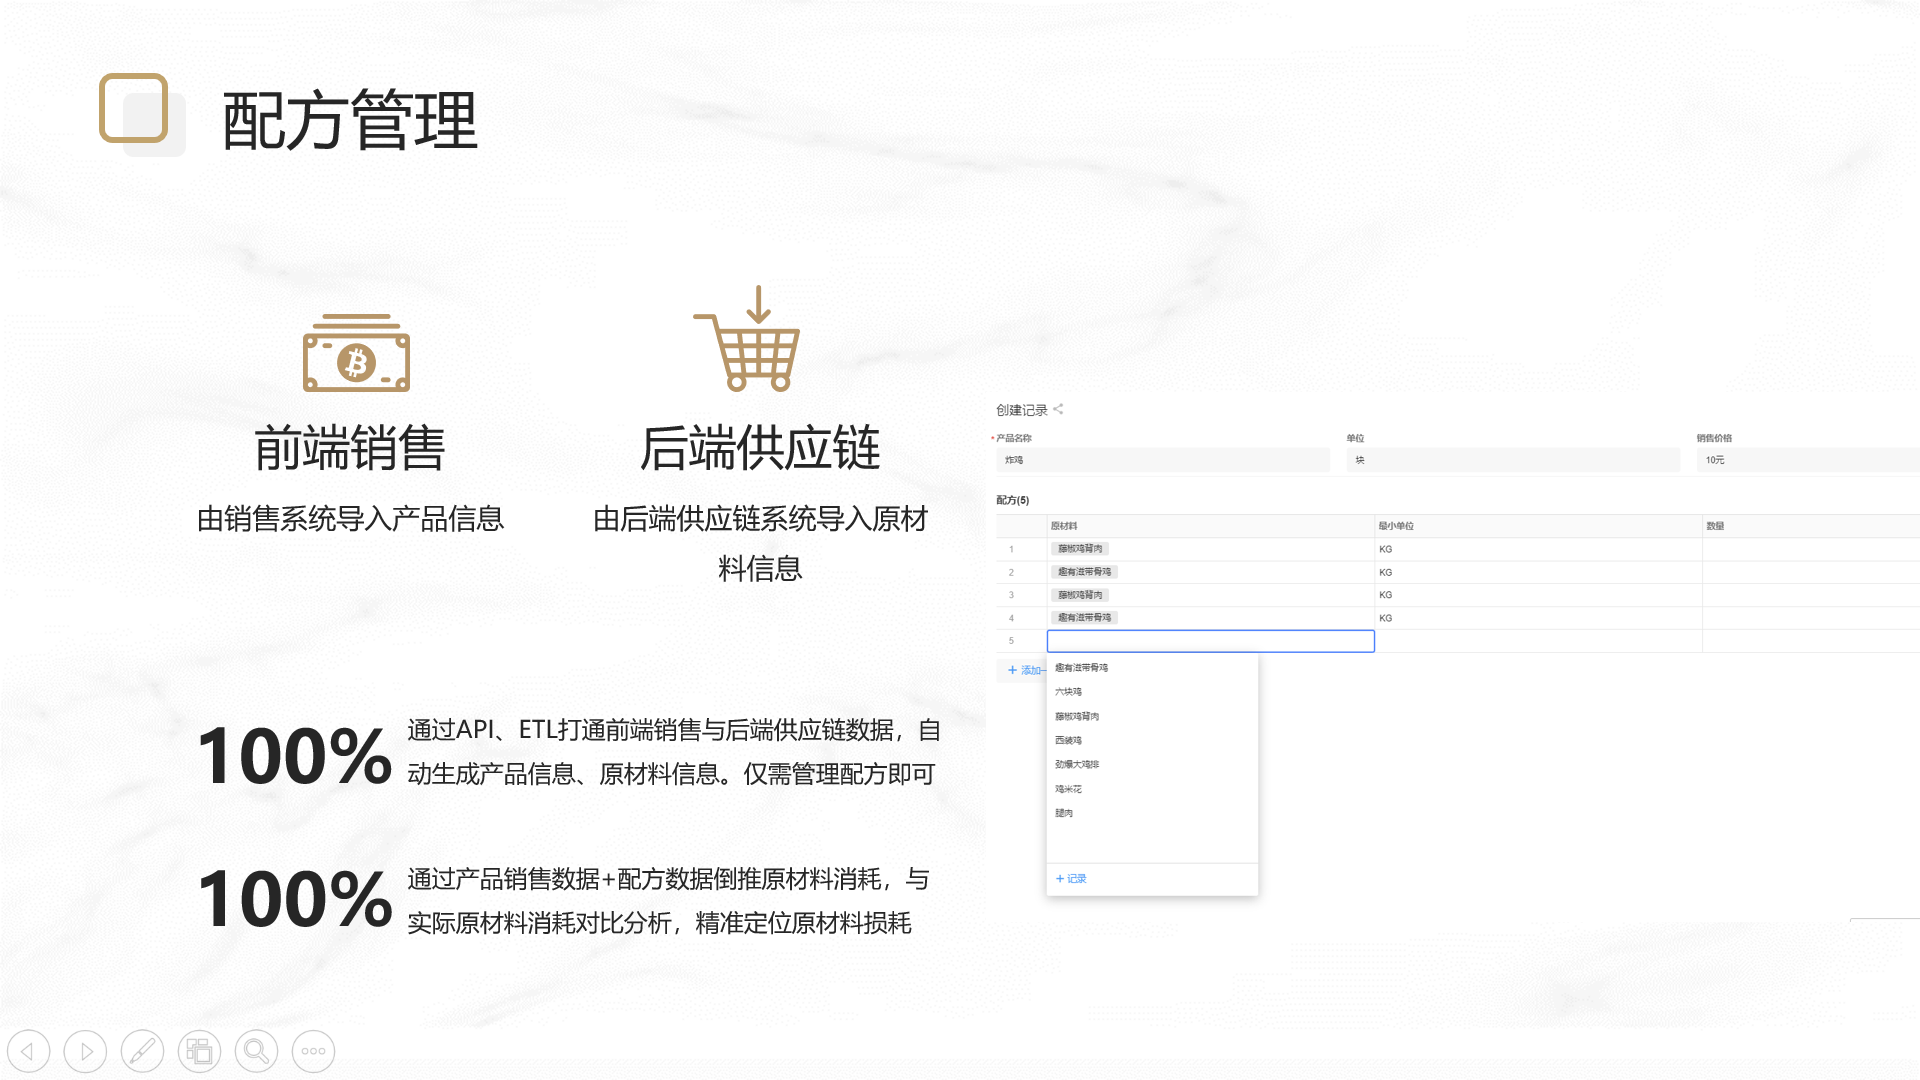1920x1080 pixels.
Task: Activate the zoom magnifier tool
Action: point(256,1051)
